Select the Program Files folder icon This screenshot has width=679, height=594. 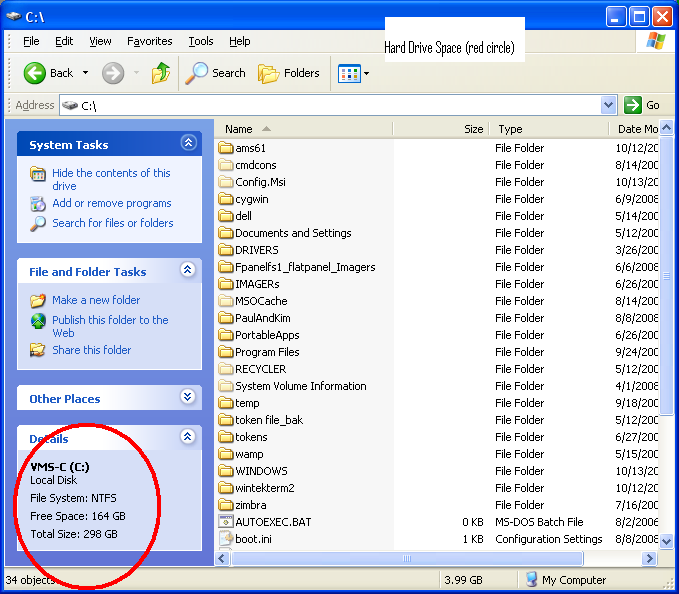(x=226, y=352)
